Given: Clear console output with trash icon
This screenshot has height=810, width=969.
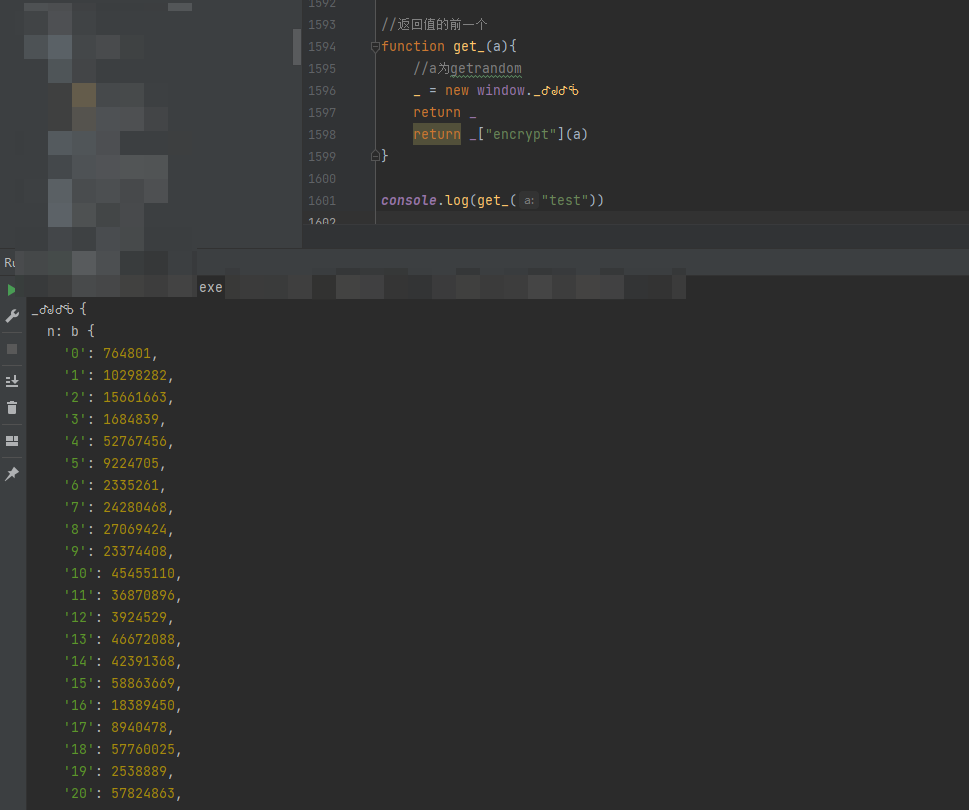Looking at the screenshot, I should click(12, 408).
